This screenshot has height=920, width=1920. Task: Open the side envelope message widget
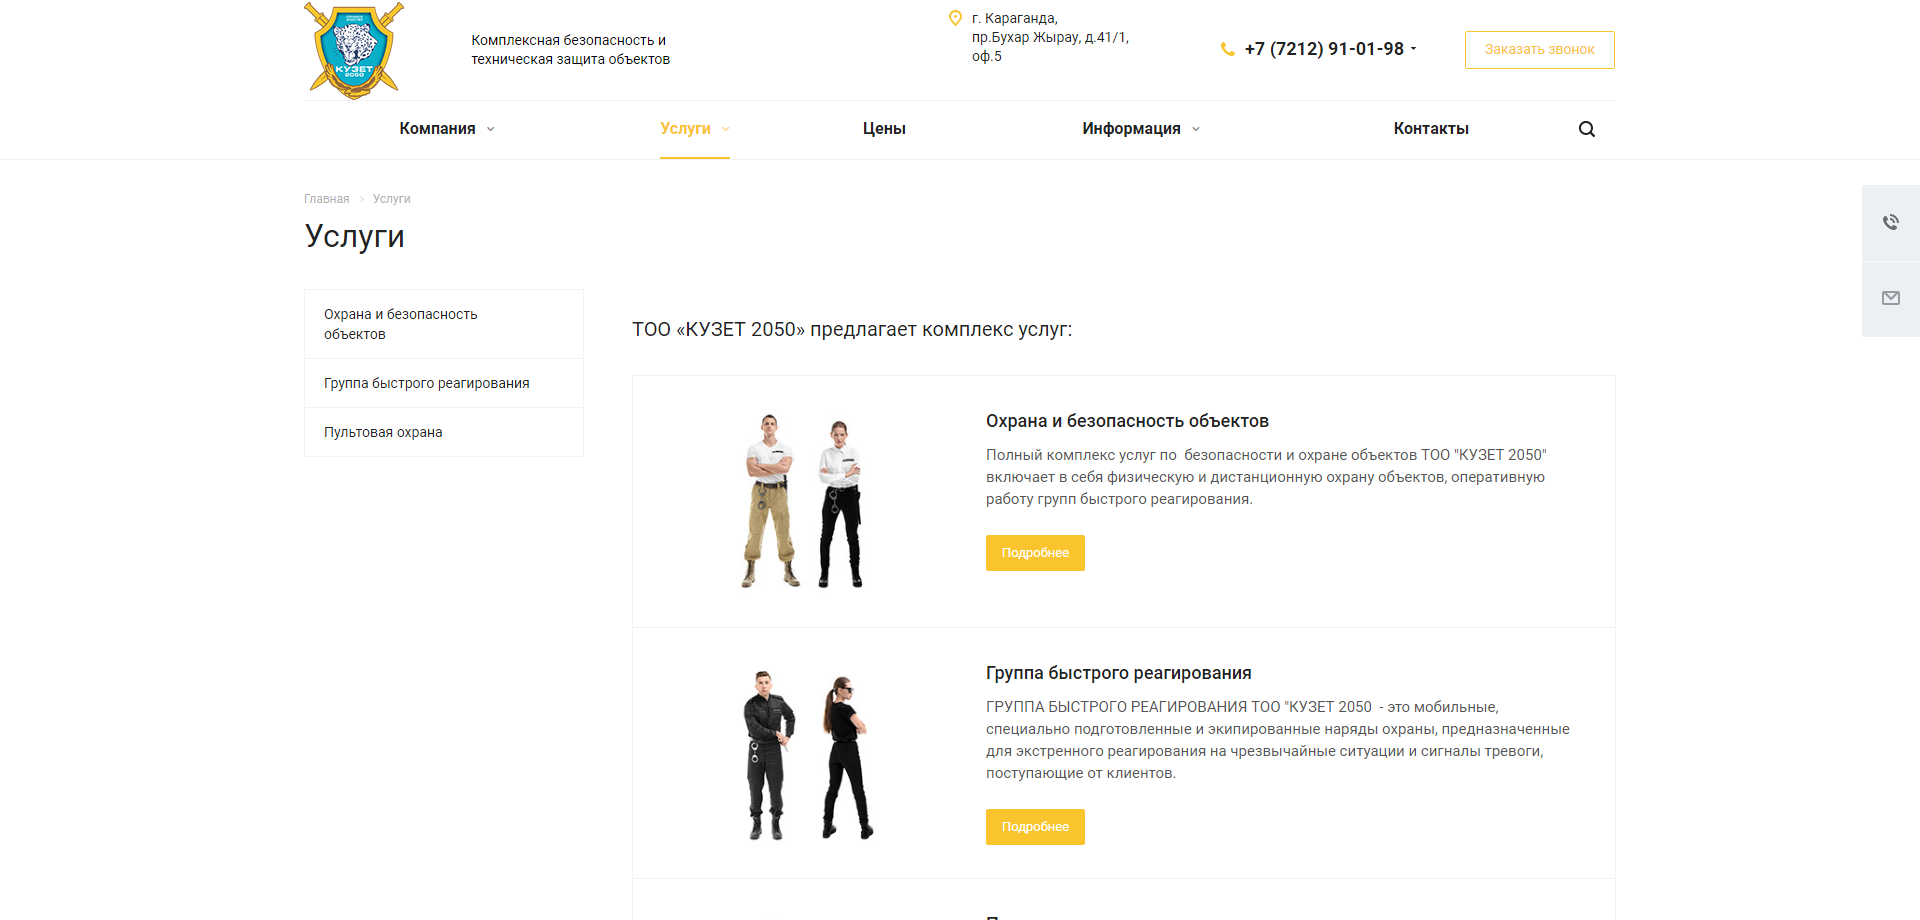coord(1891,298)
